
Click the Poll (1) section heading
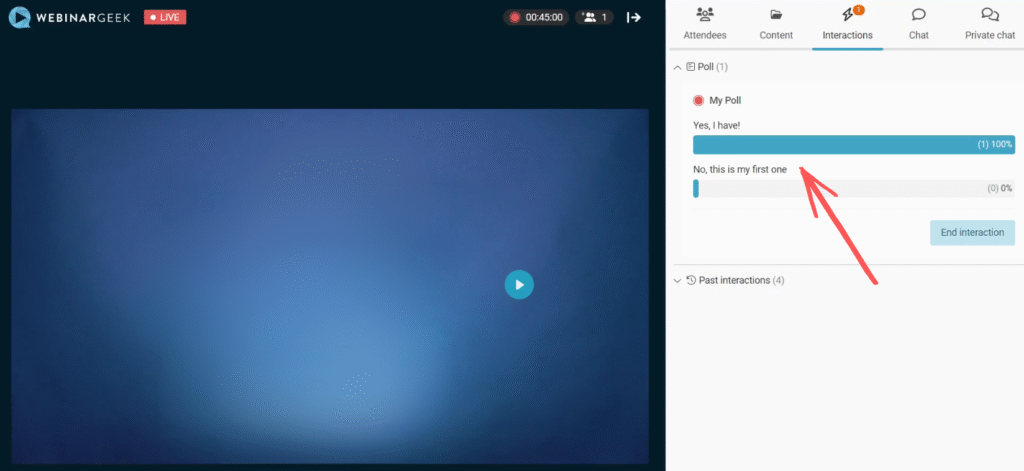pyautogui.click(x=707, y=67)
